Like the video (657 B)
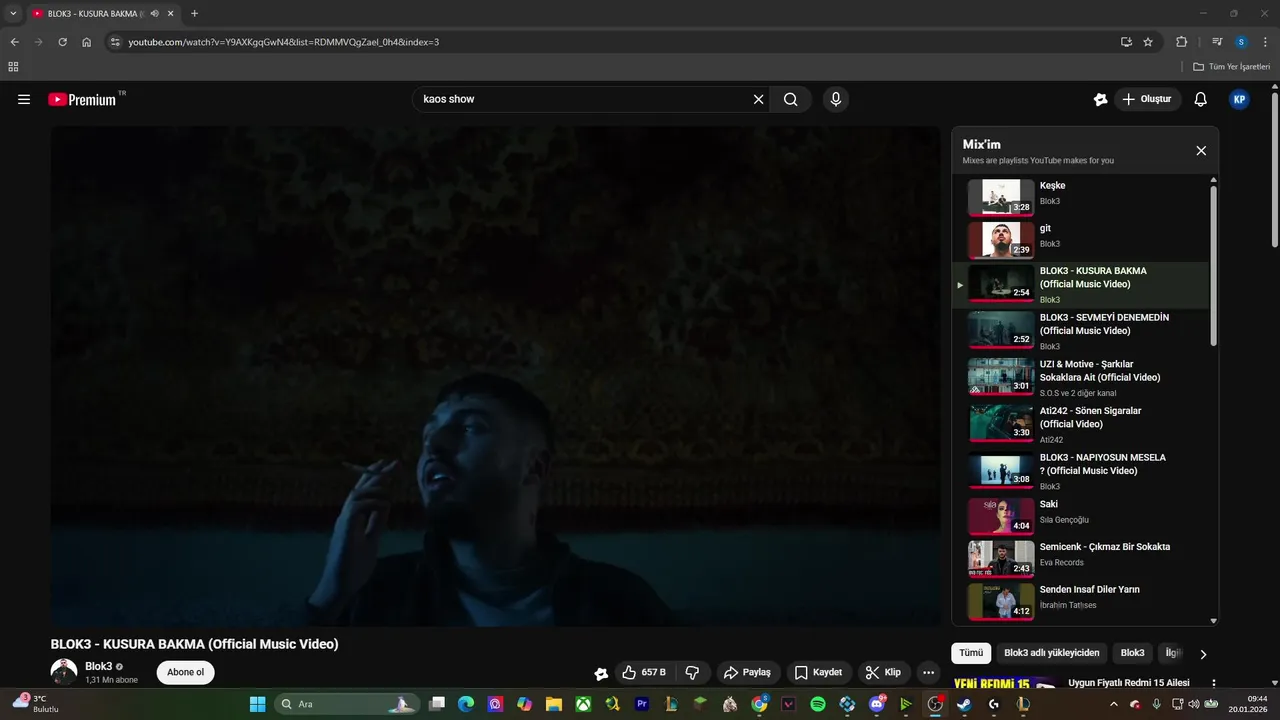 [644, 672]
